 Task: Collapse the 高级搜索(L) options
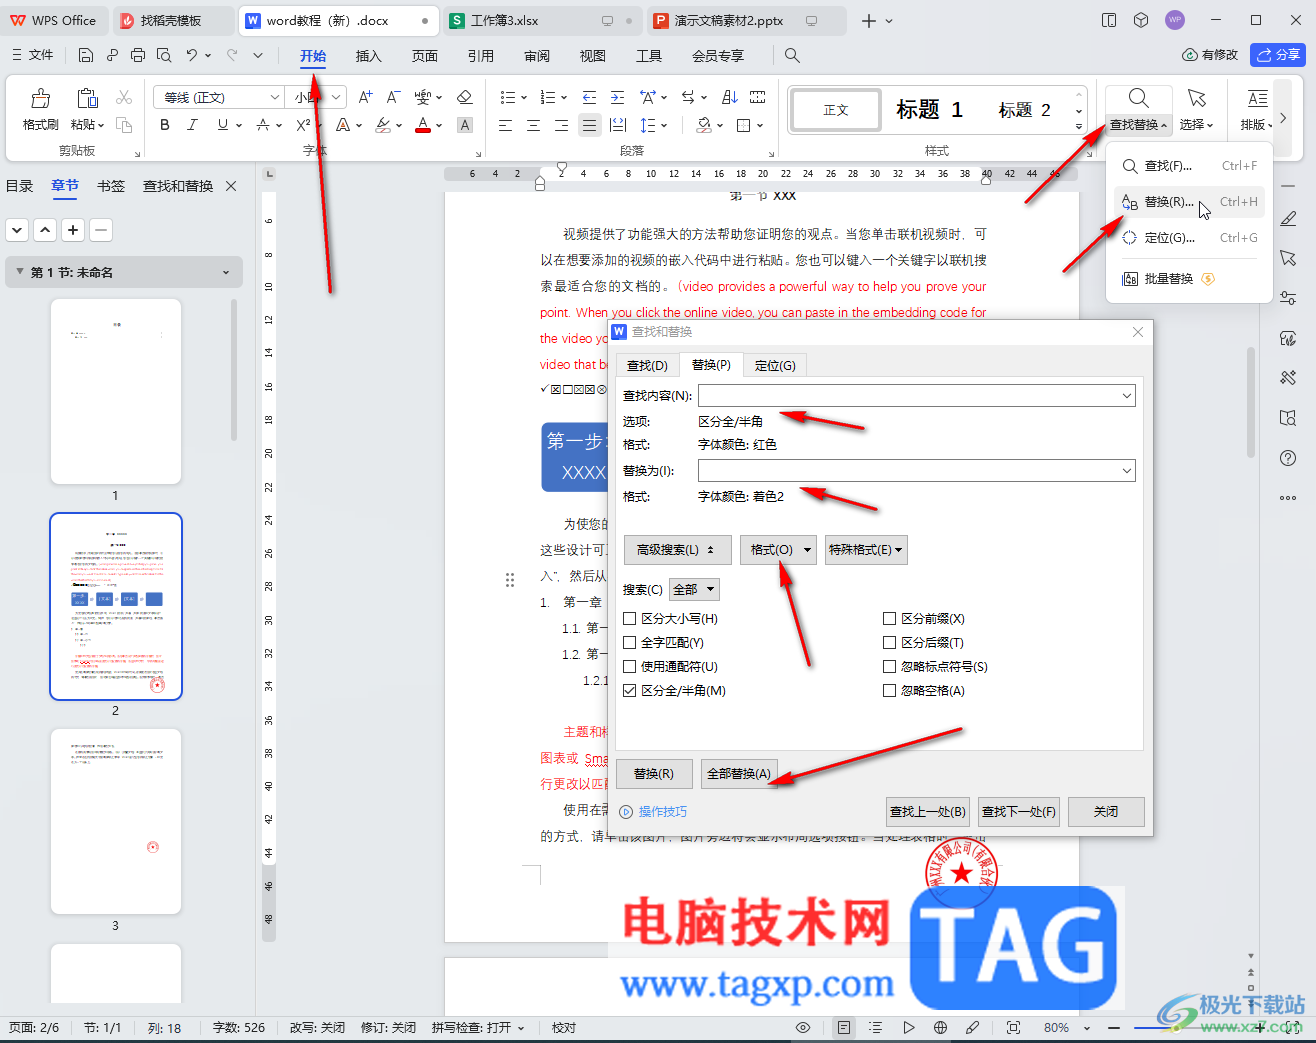(676, 550)
